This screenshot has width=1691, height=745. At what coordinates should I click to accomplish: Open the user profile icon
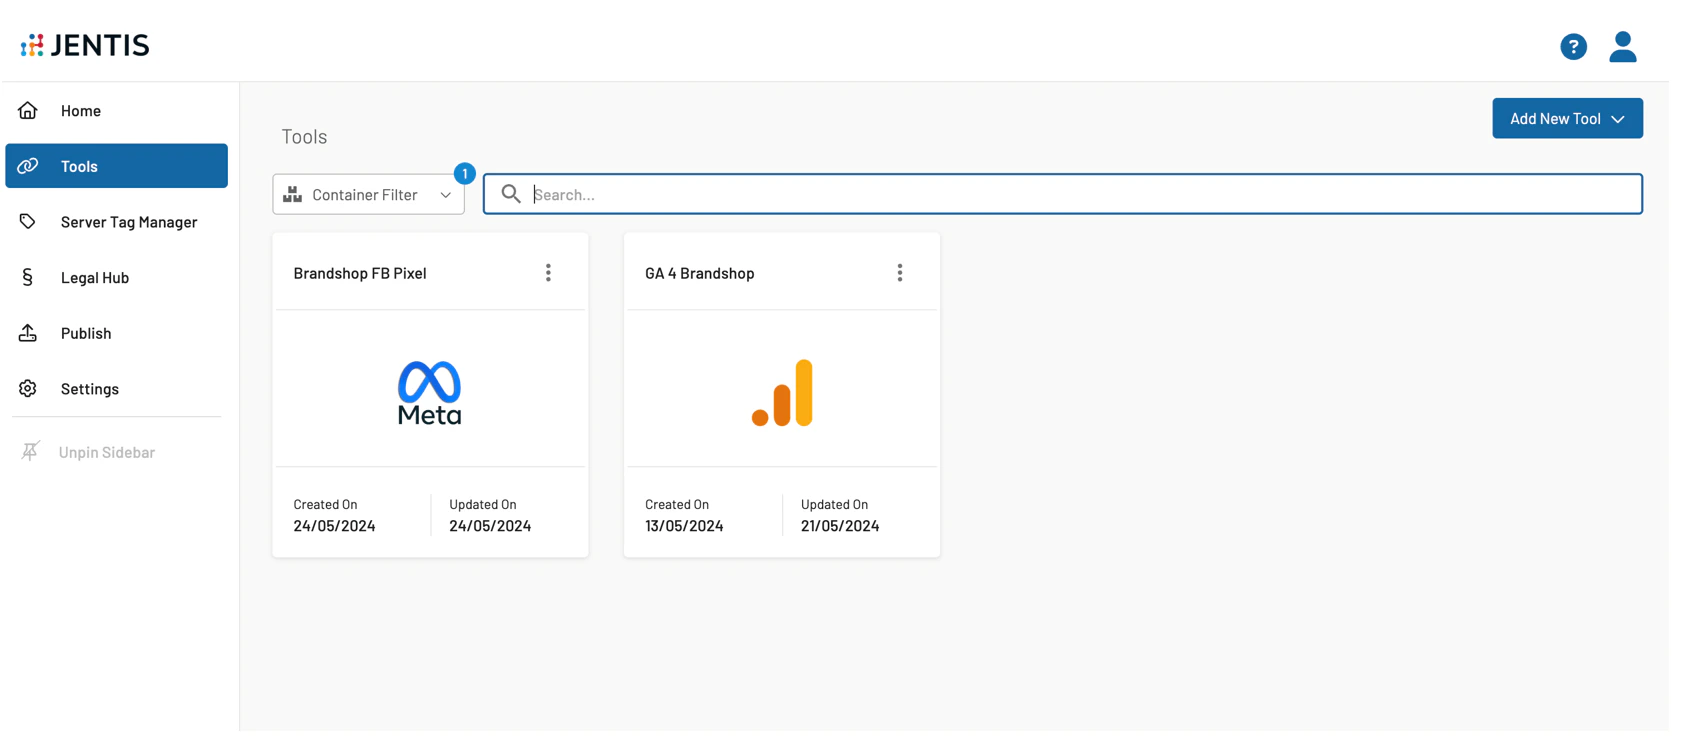(x=1622, y=47)
